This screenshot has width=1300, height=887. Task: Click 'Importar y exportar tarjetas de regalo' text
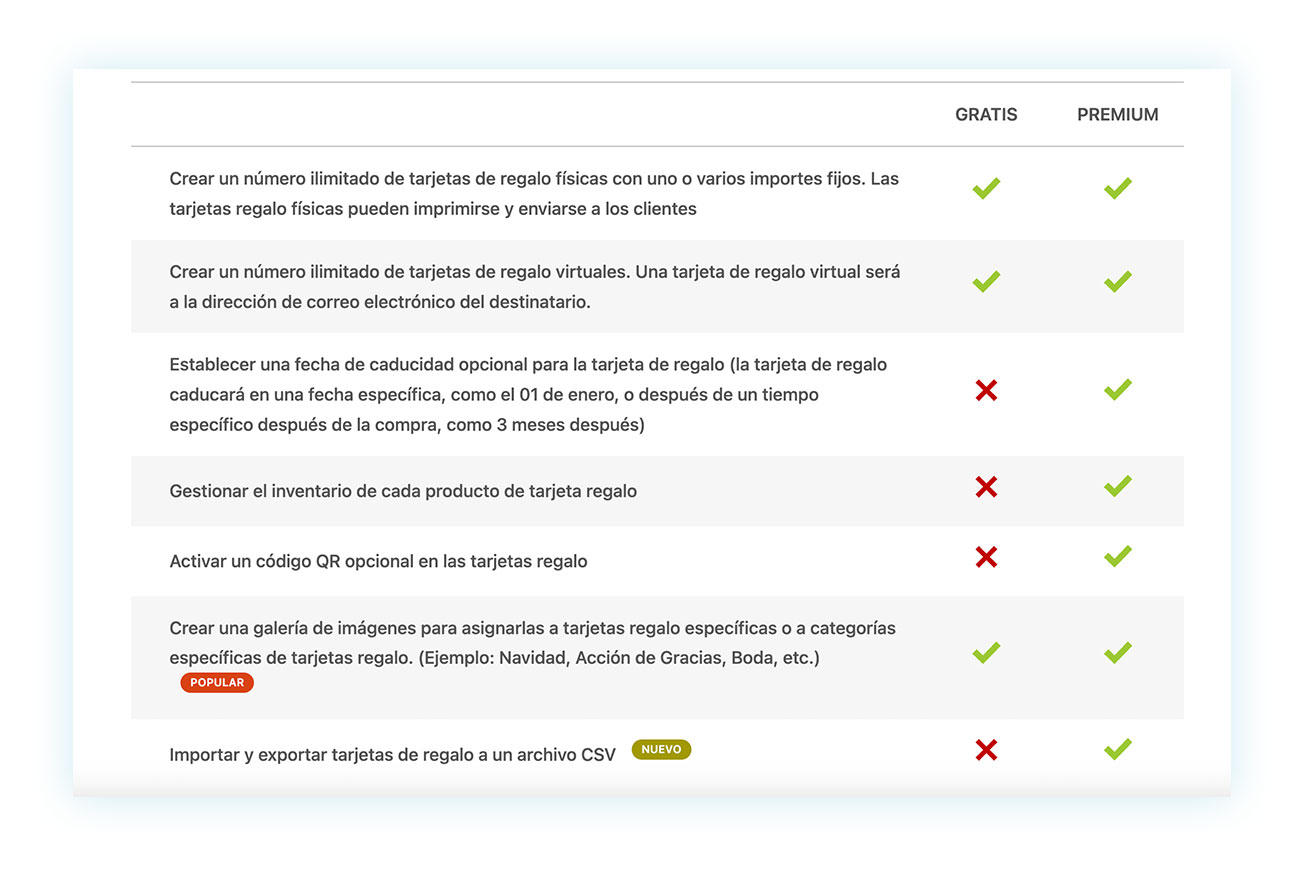click(x=318, y=755)
